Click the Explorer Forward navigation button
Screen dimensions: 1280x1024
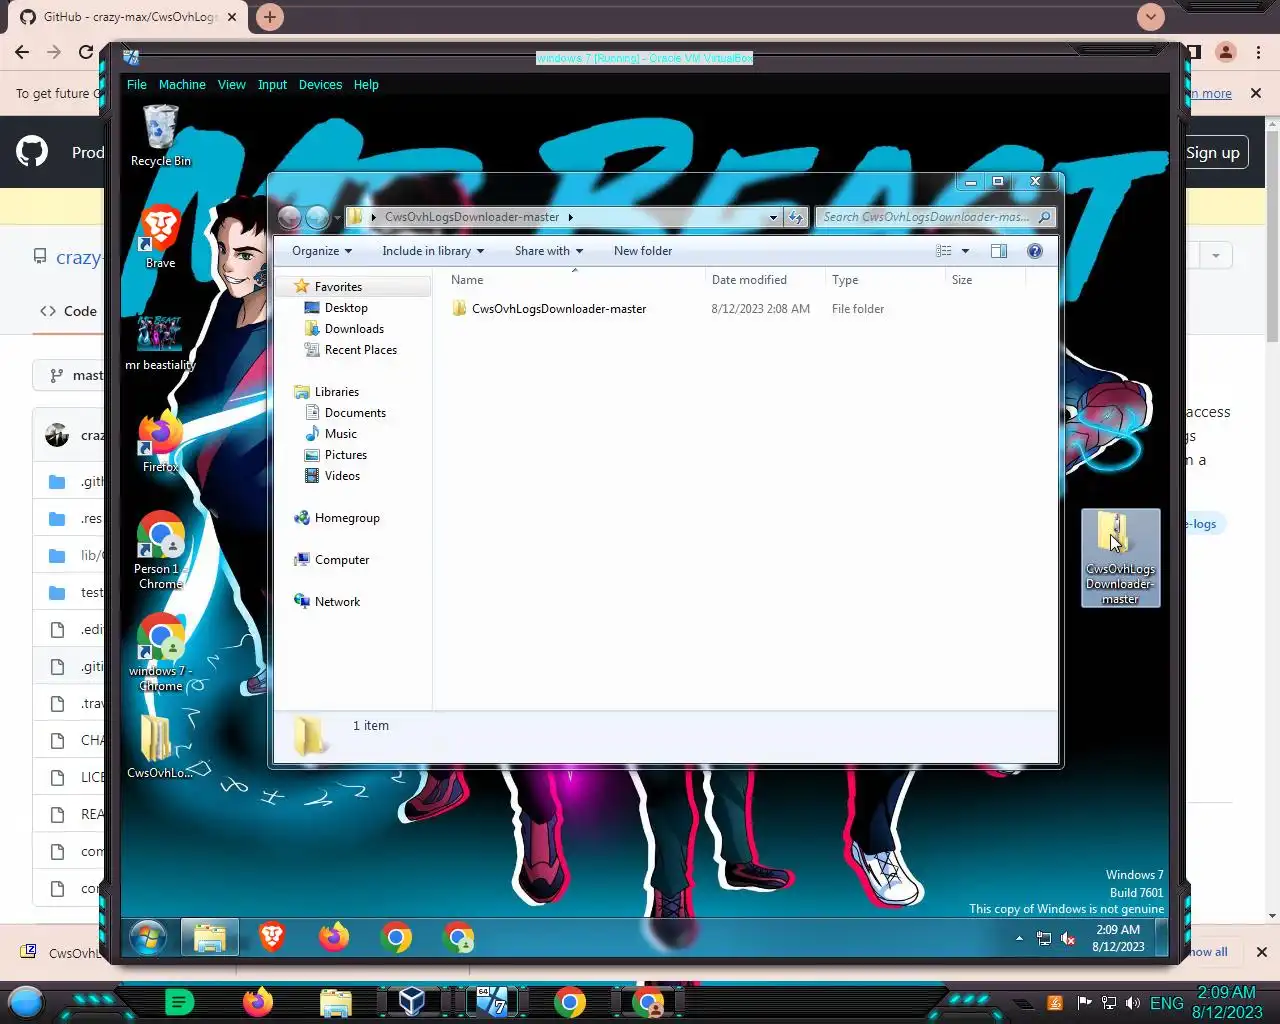click(317, 217)
